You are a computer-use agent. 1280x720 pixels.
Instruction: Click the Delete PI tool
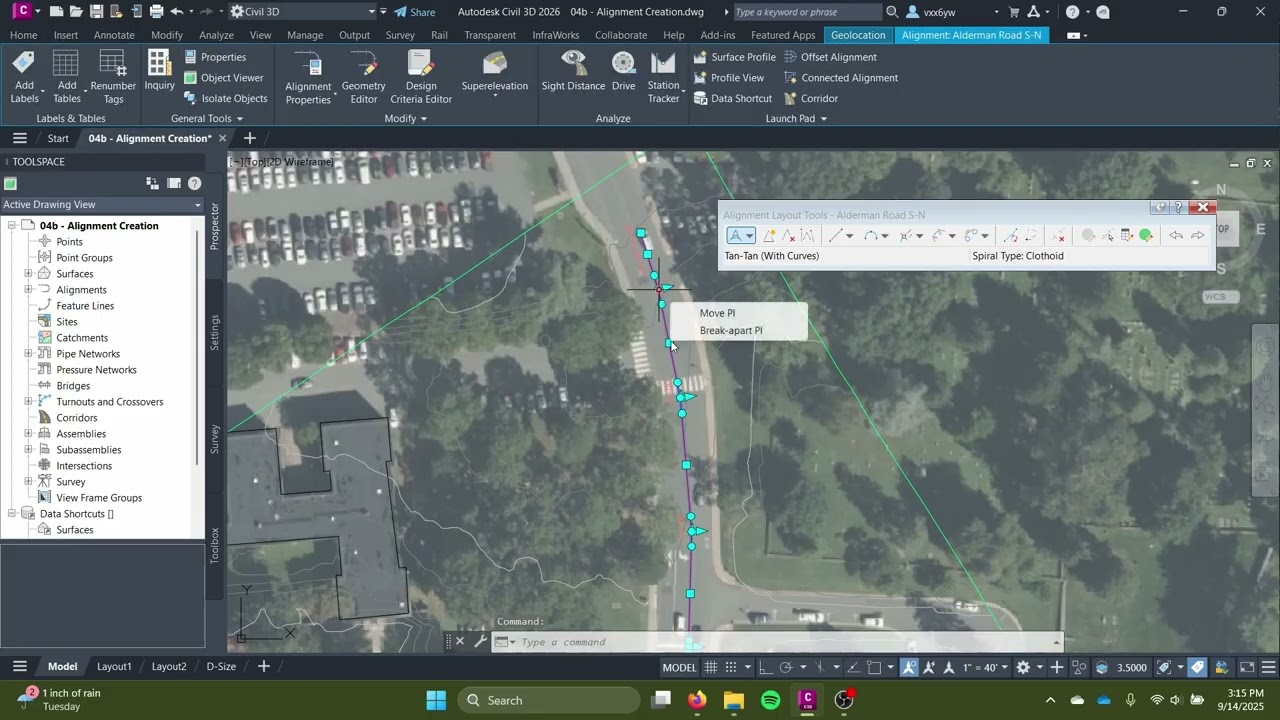click(x=788, y=236)
